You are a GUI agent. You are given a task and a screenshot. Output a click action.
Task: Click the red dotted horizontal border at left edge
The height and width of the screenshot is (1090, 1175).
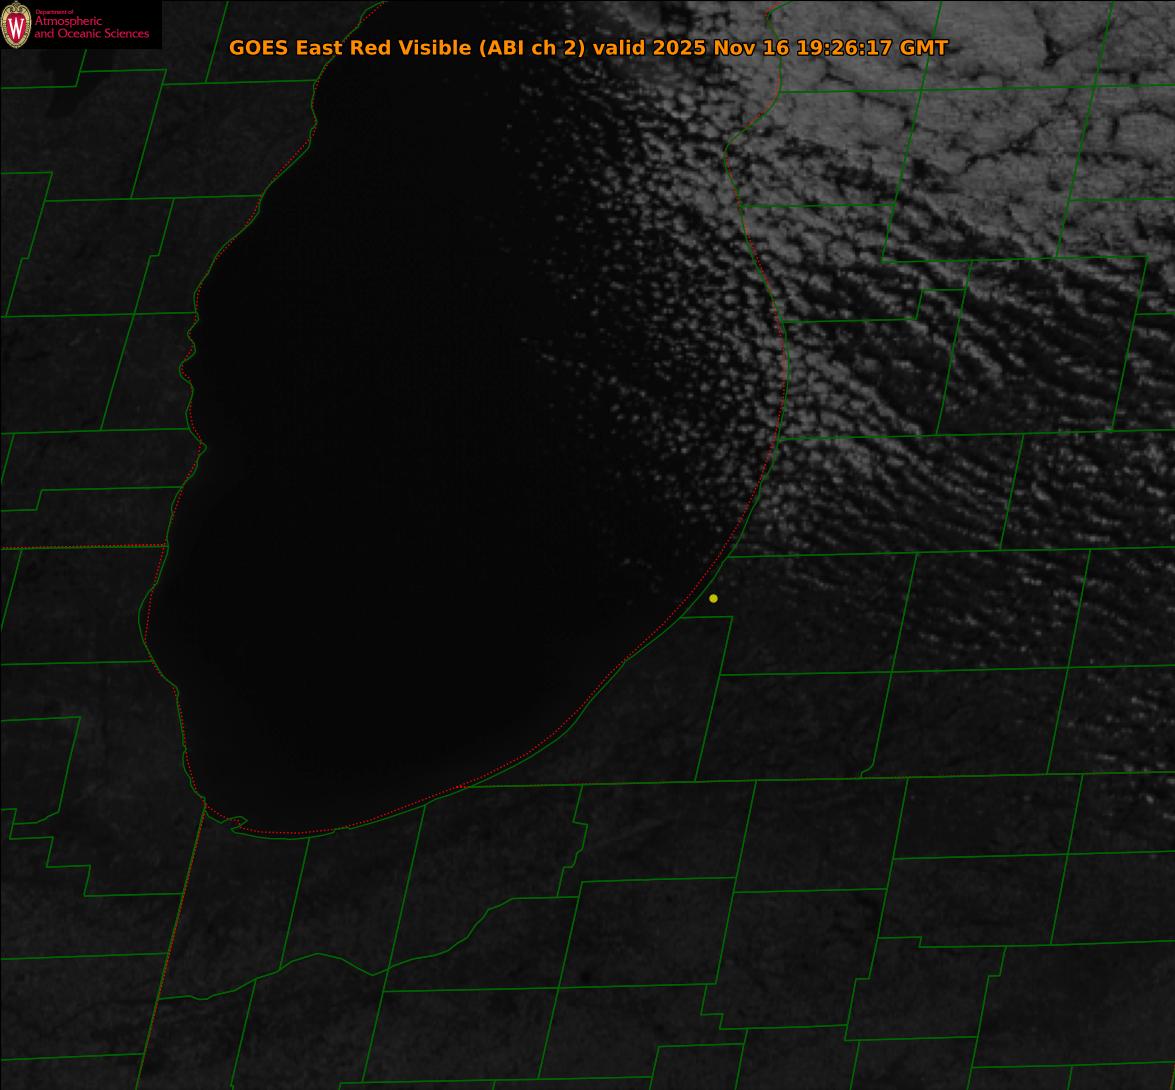coord(80,547)
